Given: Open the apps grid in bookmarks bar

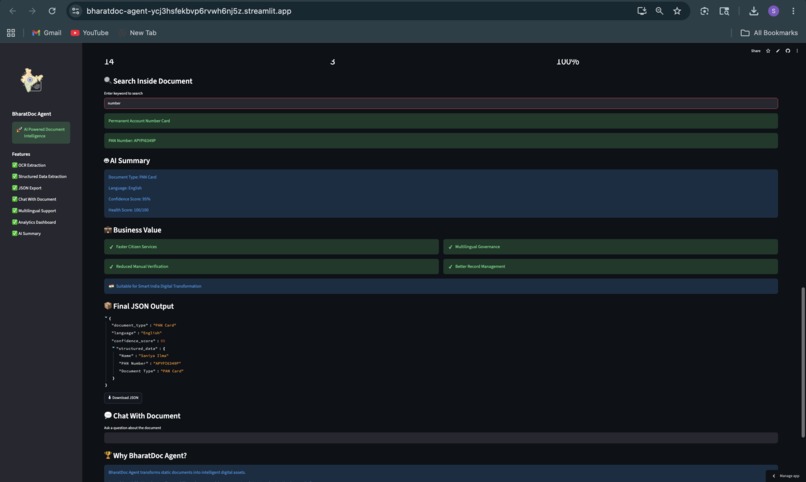Looking at the screenshot, I should pos(11,33).
